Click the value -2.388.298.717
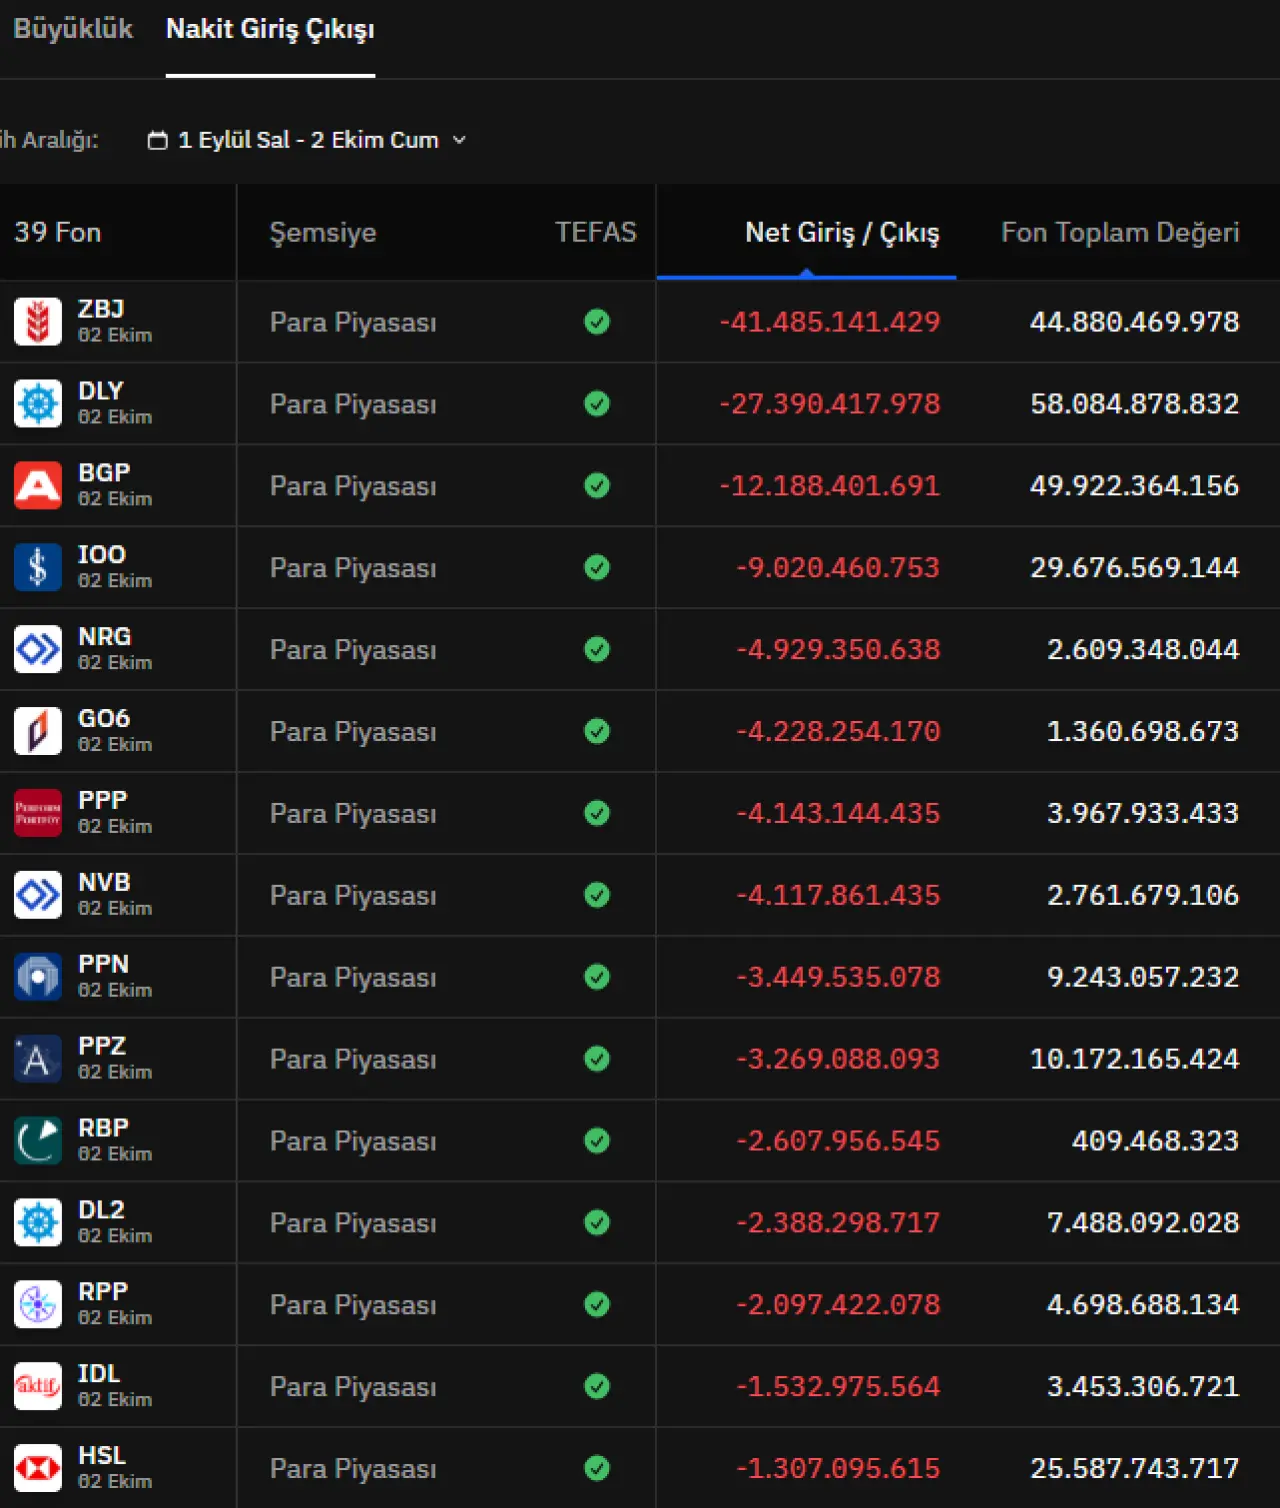 tap(838, 1223)
